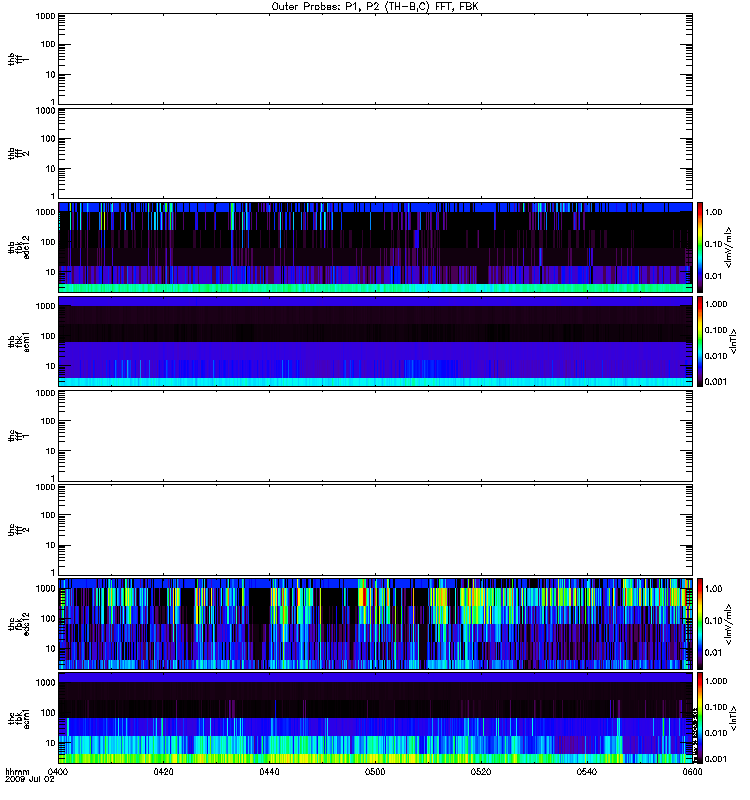Viewport: 750px width, 800px height.
Task: Click the 0520 time axis label
Action: click(481, 771)
